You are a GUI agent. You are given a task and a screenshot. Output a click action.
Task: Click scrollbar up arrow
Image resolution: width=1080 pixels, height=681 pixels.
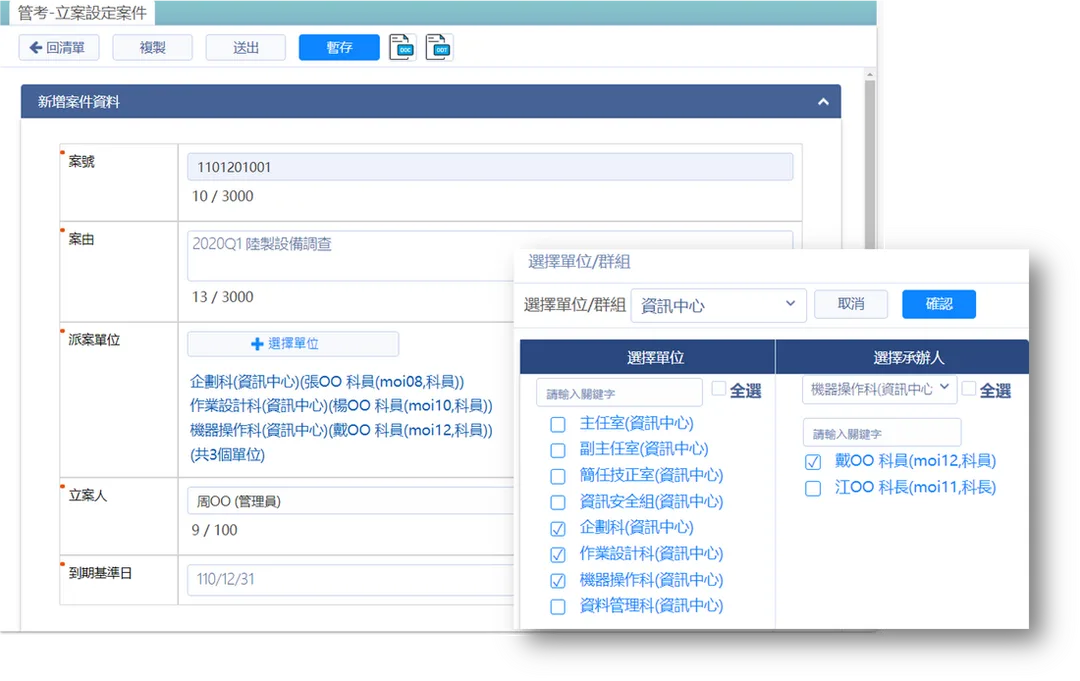tap(870, 74)
